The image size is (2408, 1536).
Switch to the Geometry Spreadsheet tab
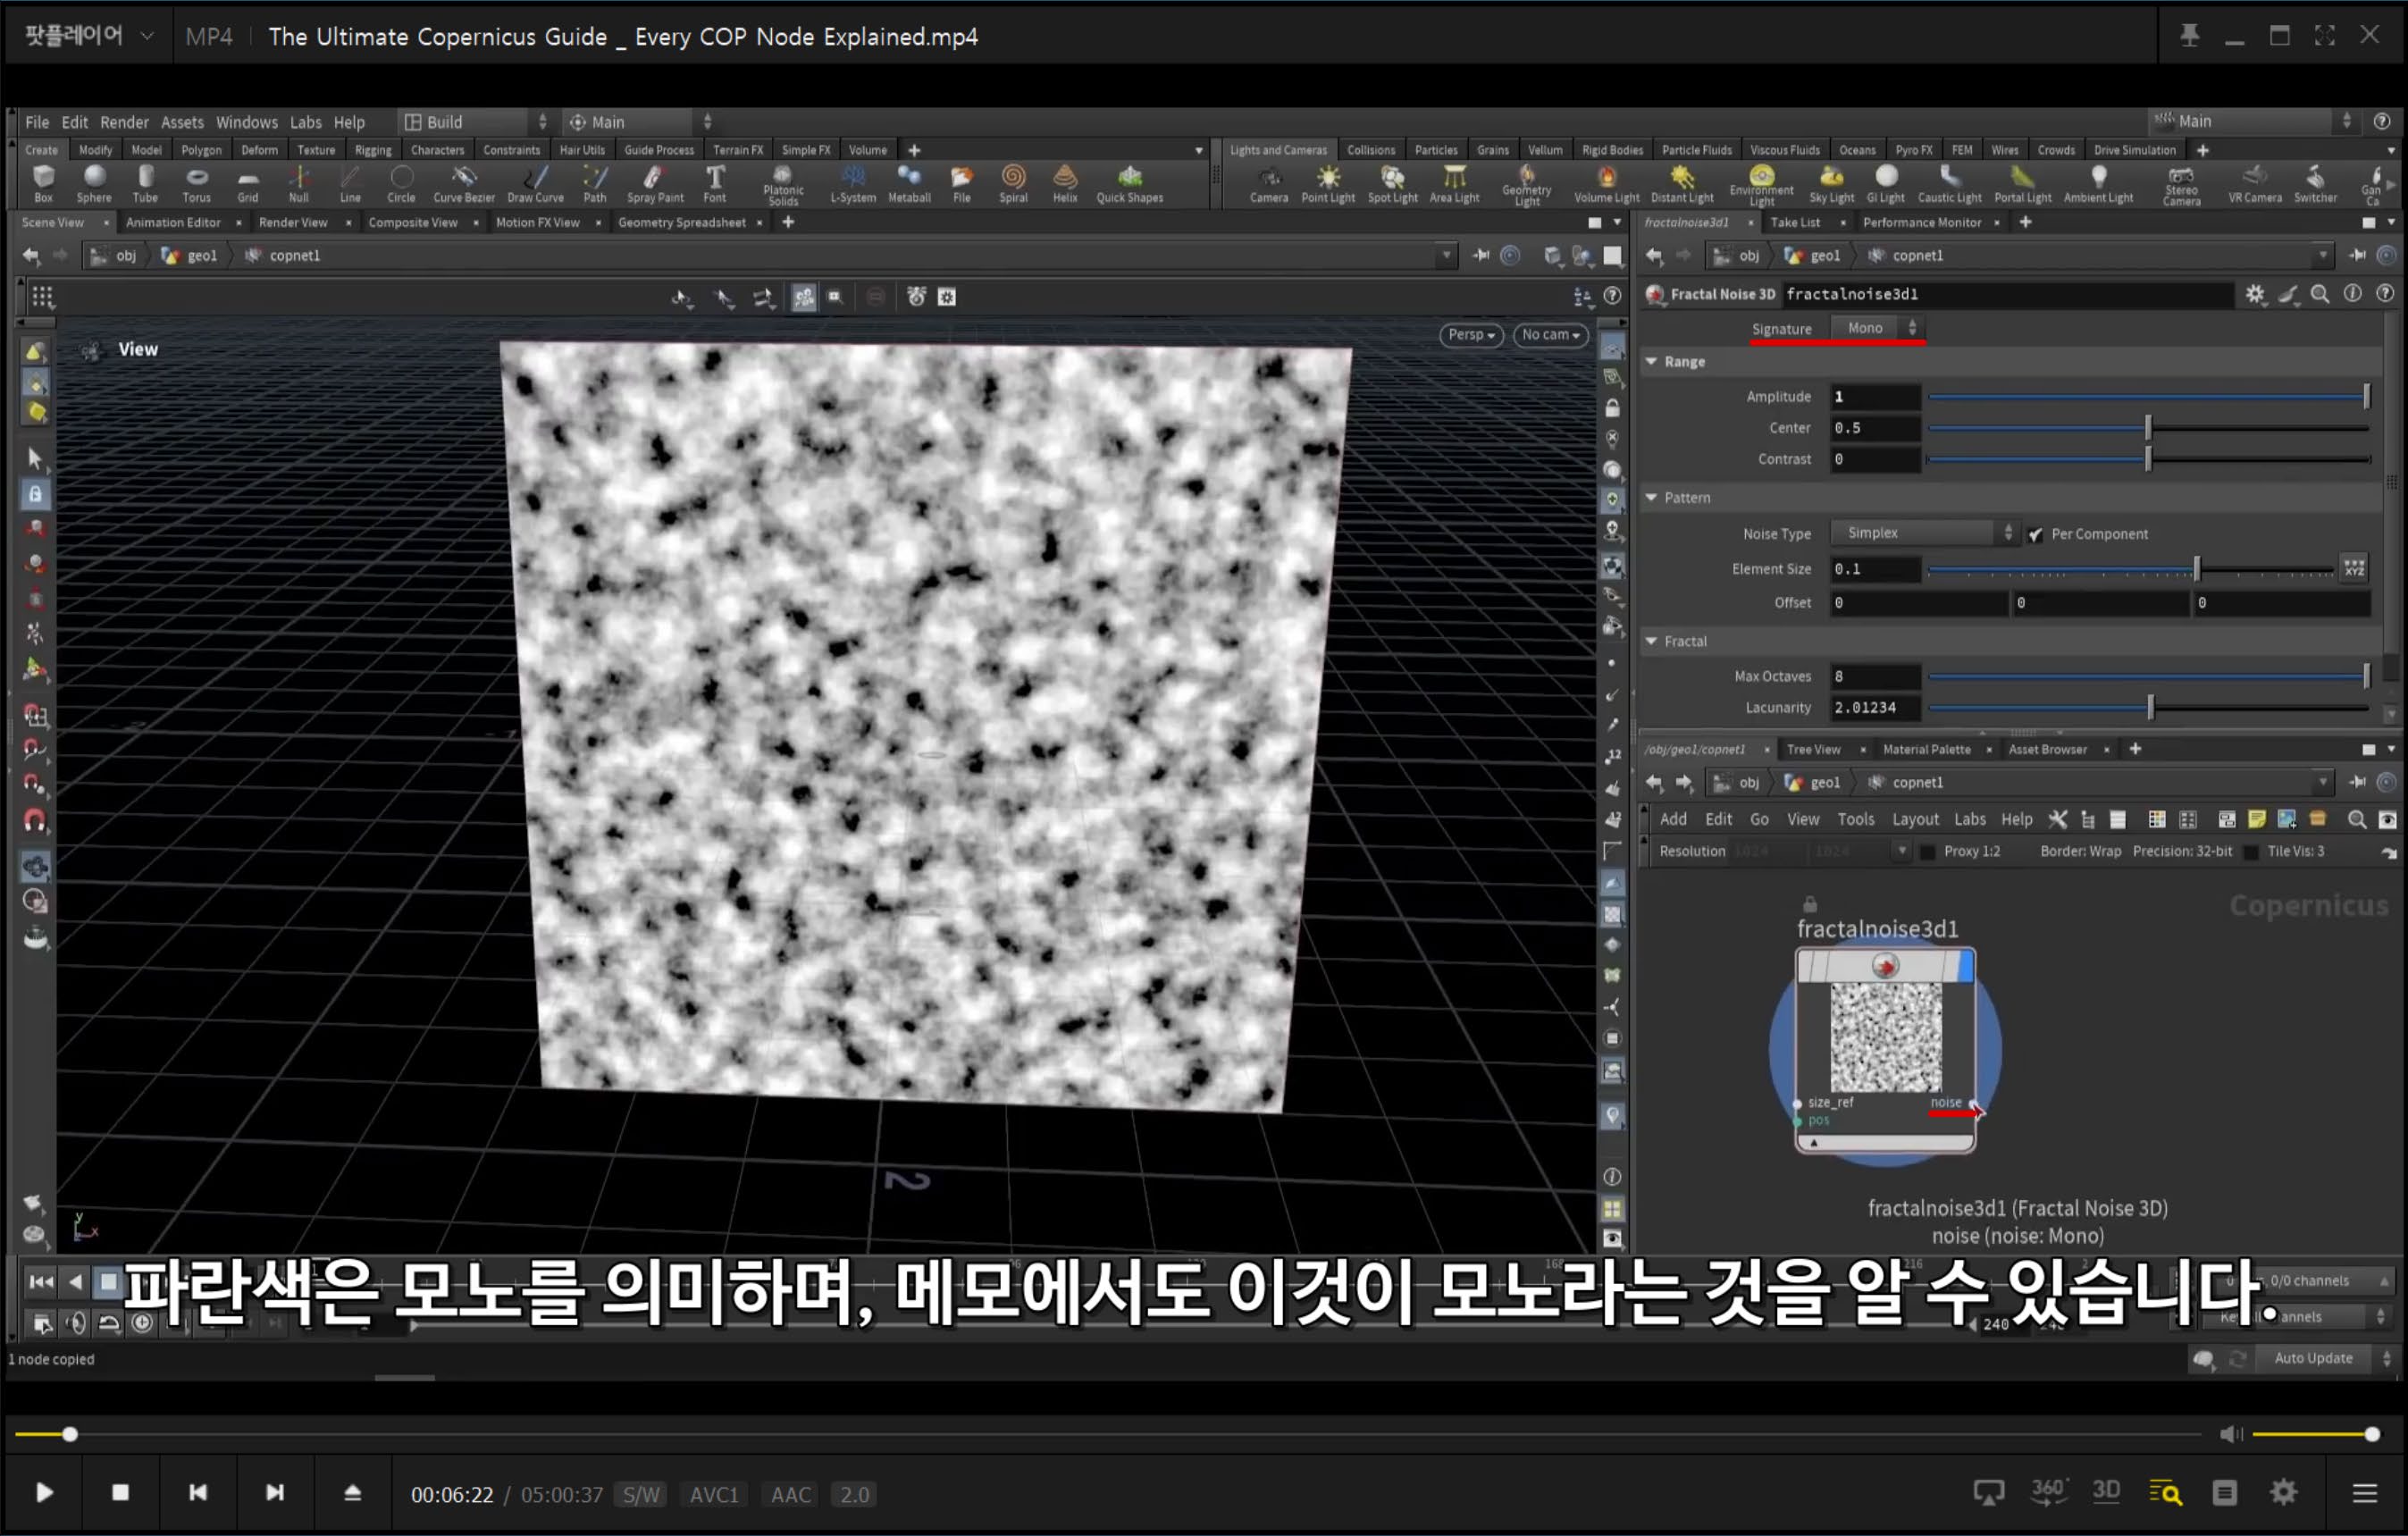click(x=681, y=222)
